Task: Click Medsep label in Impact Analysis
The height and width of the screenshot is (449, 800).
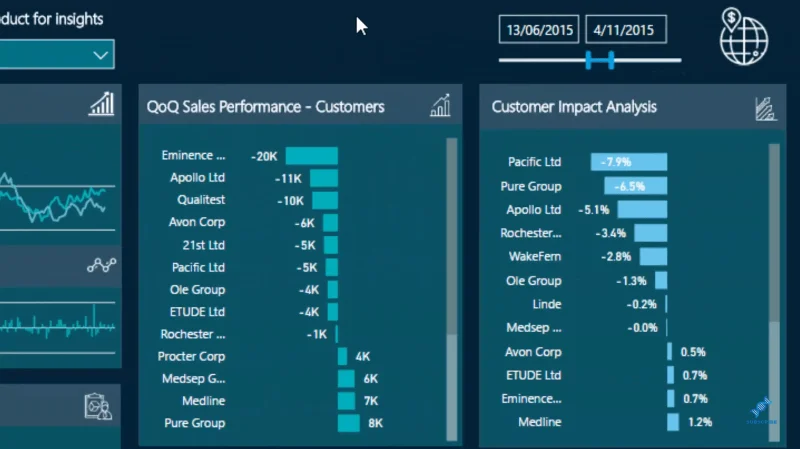Action: (x=534, y=328)
